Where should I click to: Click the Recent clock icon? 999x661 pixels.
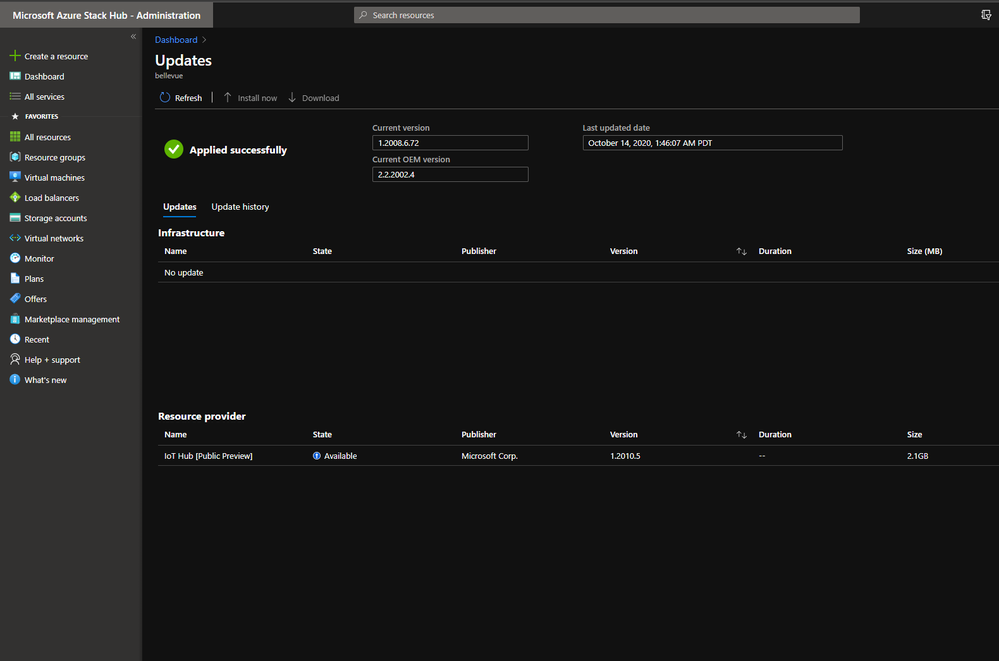click(x=15, y=339)
